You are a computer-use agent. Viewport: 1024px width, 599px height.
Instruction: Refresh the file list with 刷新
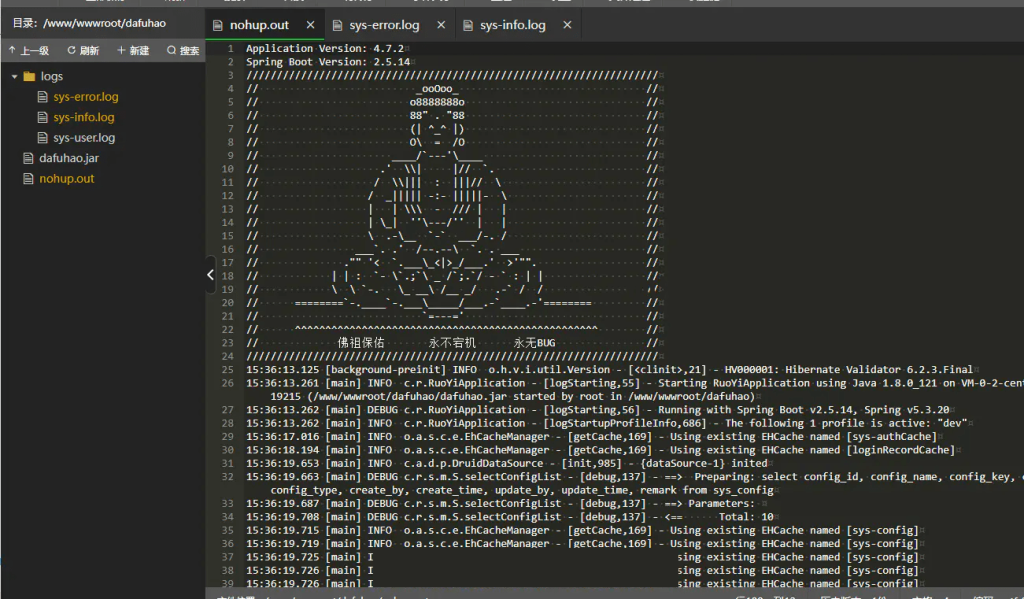coord(83,50)
